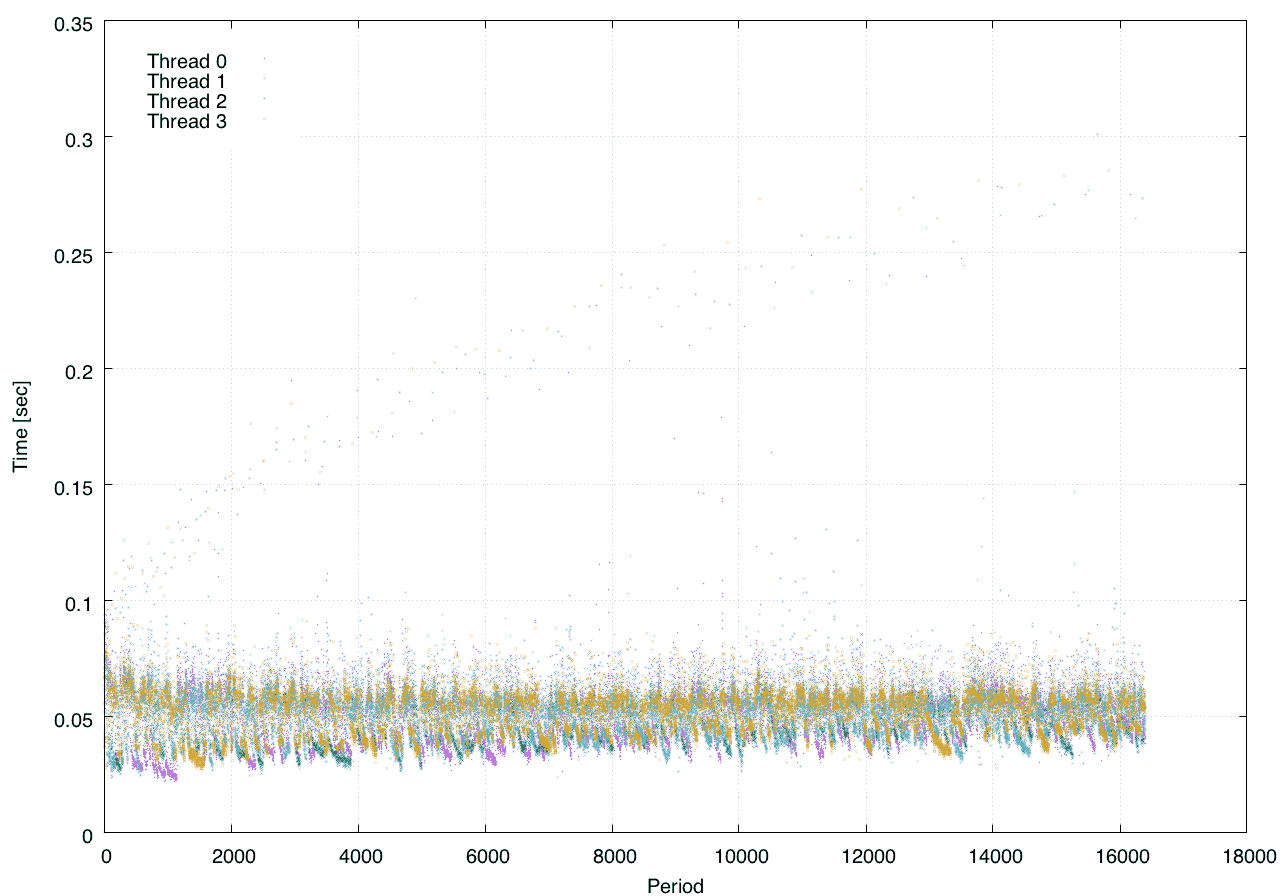Click the 0.05 y-axis tick label
This screenshot has height=896, width=1280.
pyautogui.click(x=72, y=718)
